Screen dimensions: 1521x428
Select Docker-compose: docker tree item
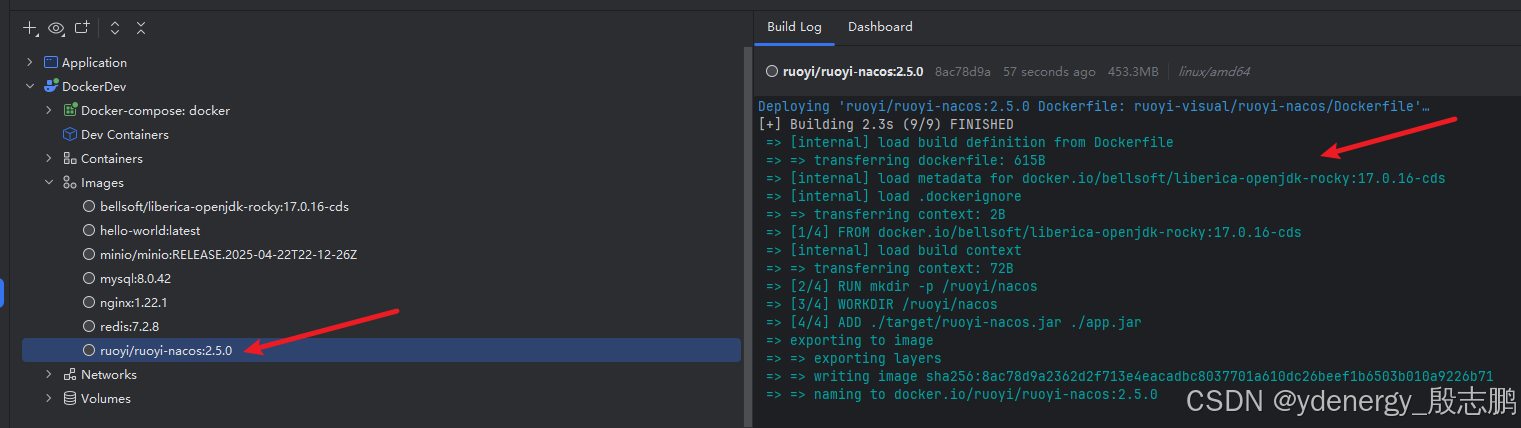(155, 110)
